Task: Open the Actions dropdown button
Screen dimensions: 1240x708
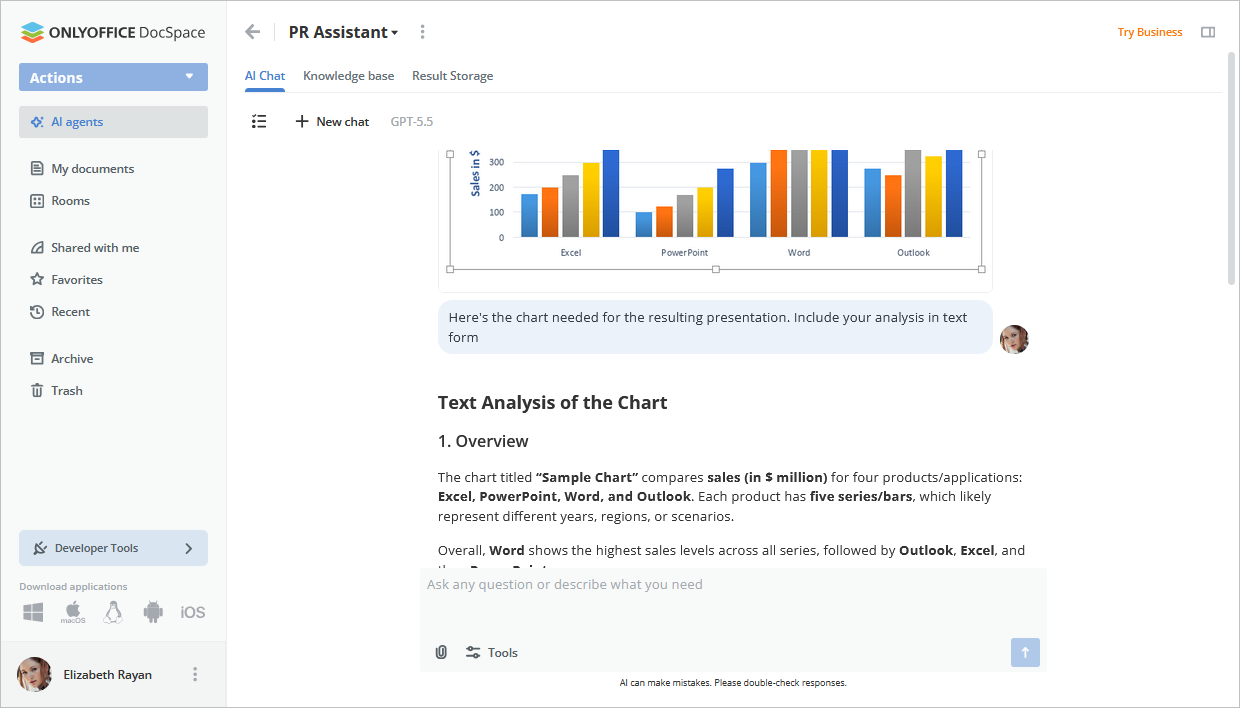Action: pos(113,77)
